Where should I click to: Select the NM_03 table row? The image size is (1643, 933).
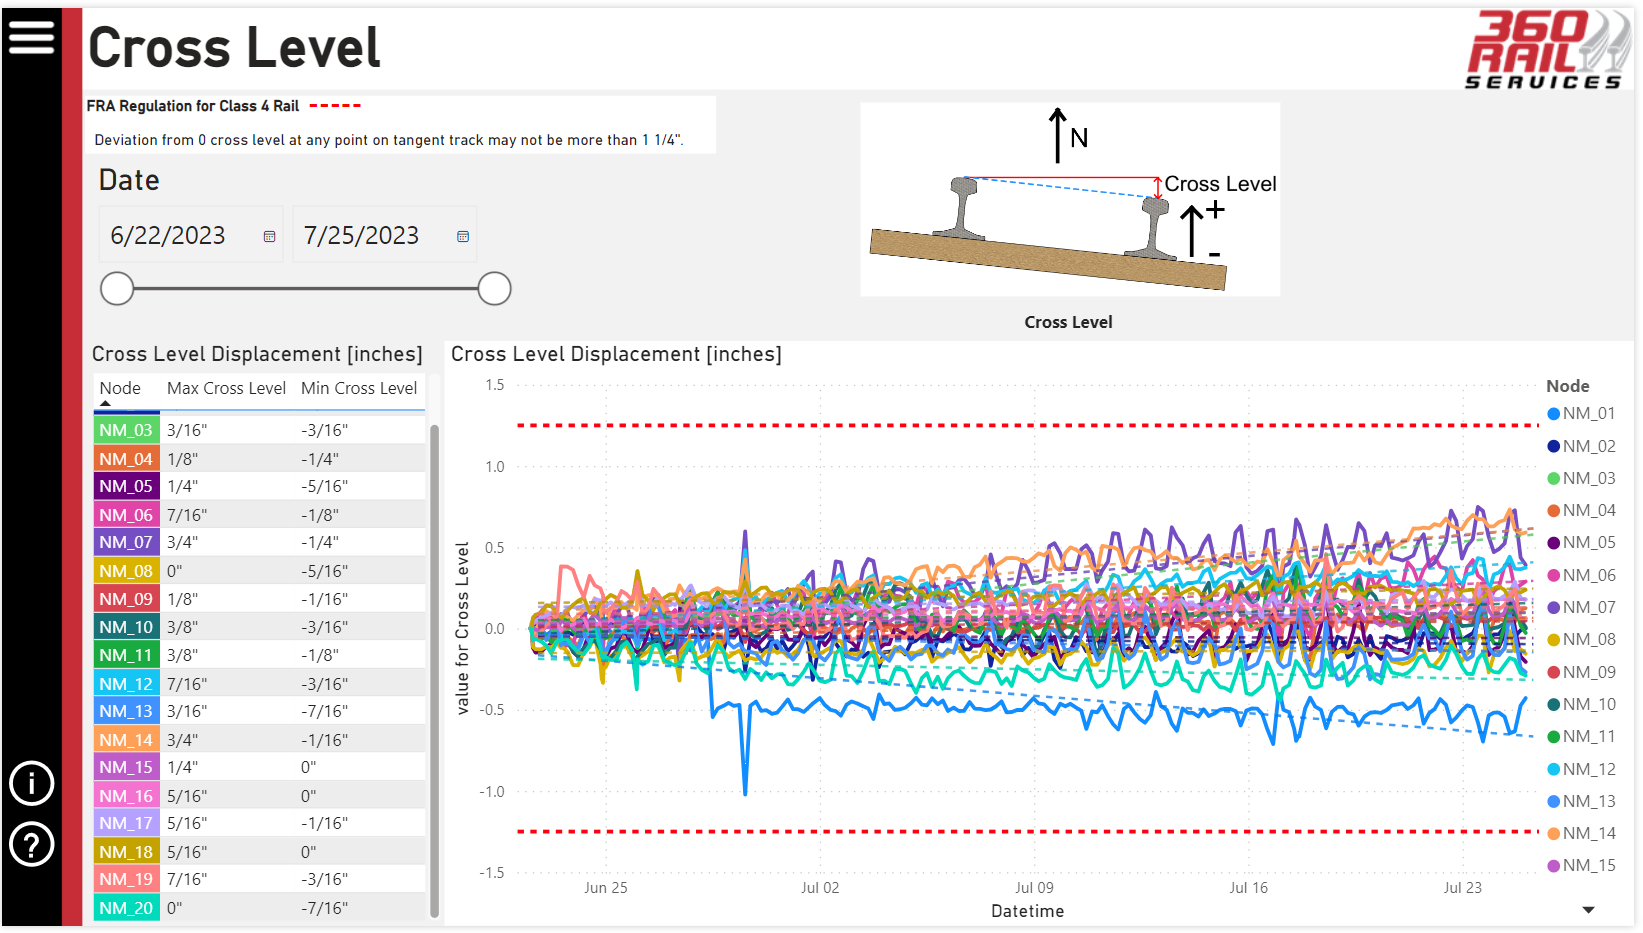tap(260, 430)
